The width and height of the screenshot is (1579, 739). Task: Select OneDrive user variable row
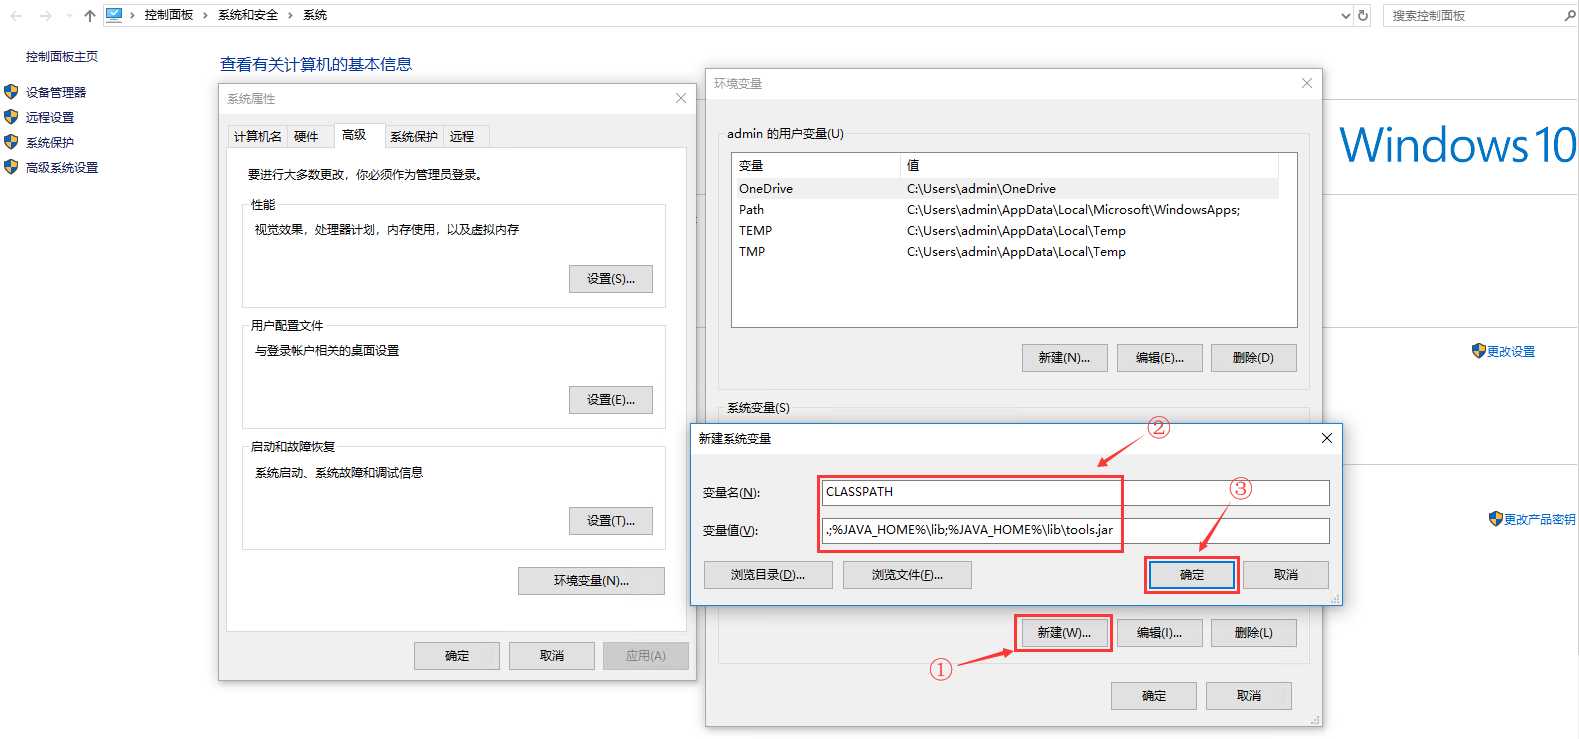click(1006, 188)
